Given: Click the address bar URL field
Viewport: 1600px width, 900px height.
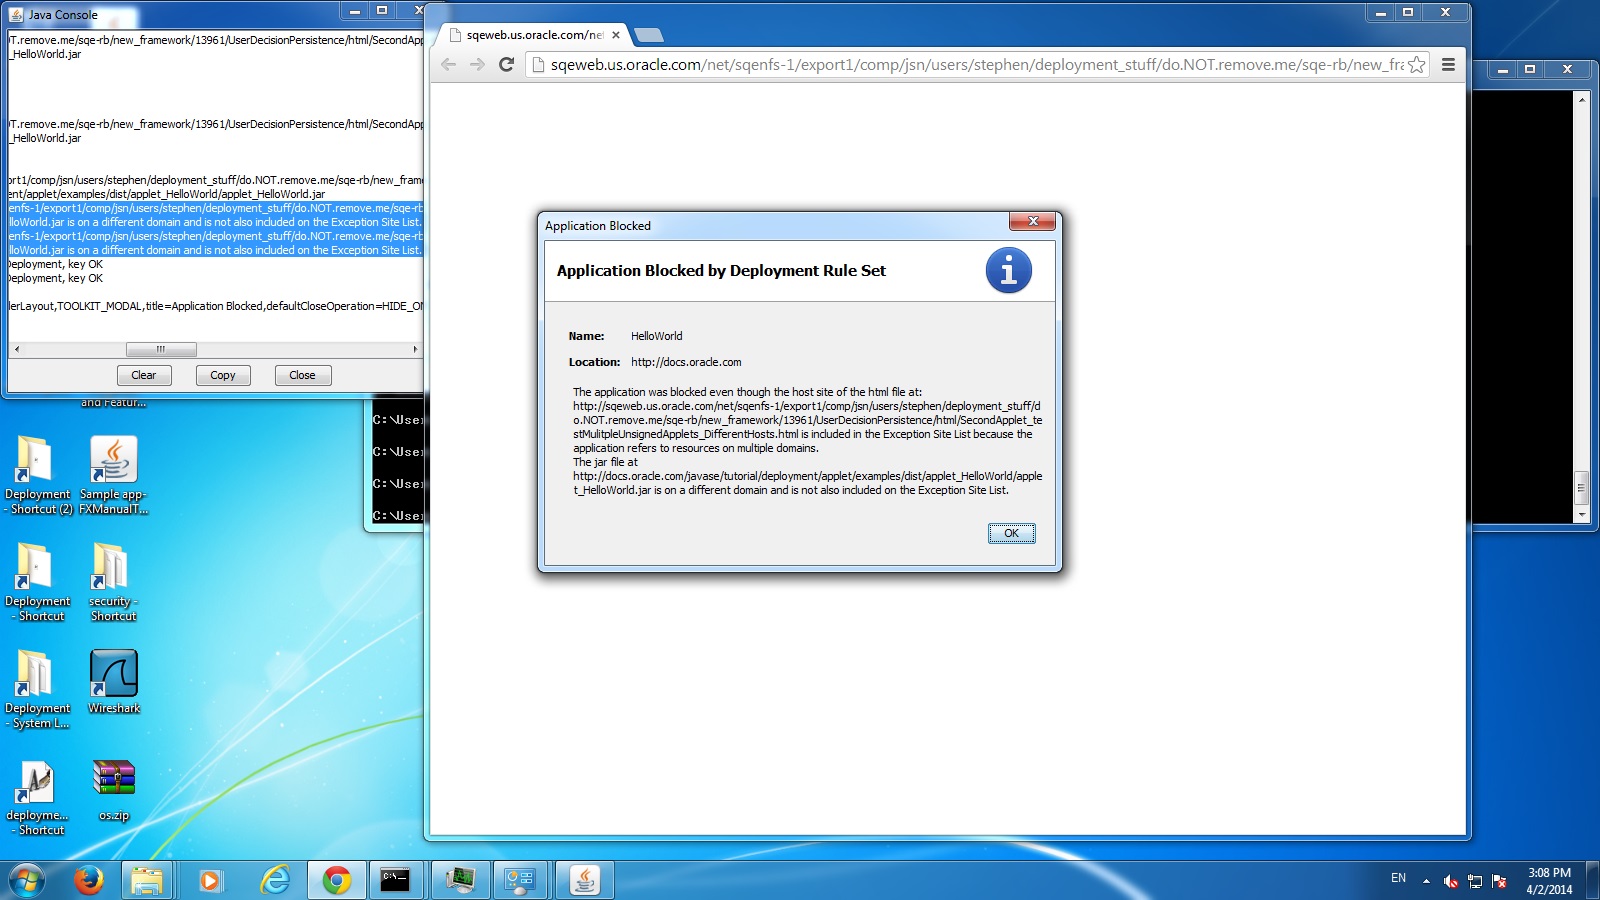Looking at the screenshot, I should [x=975, y=65].
